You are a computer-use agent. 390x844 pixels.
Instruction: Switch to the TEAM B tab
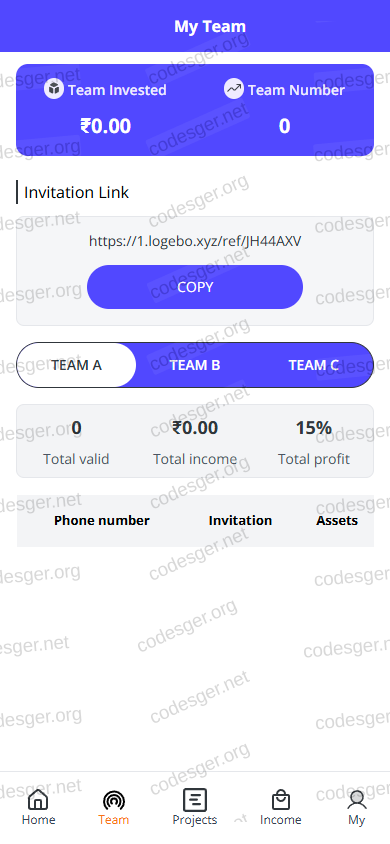click(x=195, y=365)
